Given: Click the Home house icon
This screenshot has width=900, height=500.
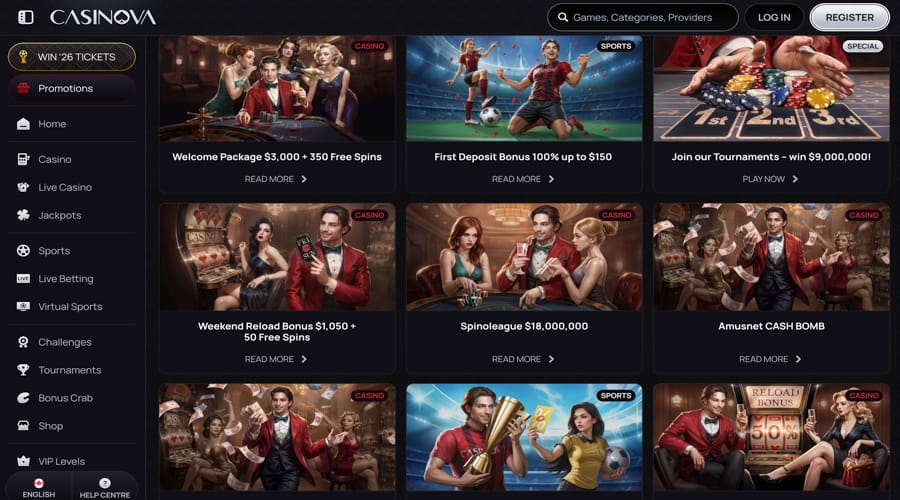Looking at the screenshot, I should pyautogui.click(x=23, y=123).
